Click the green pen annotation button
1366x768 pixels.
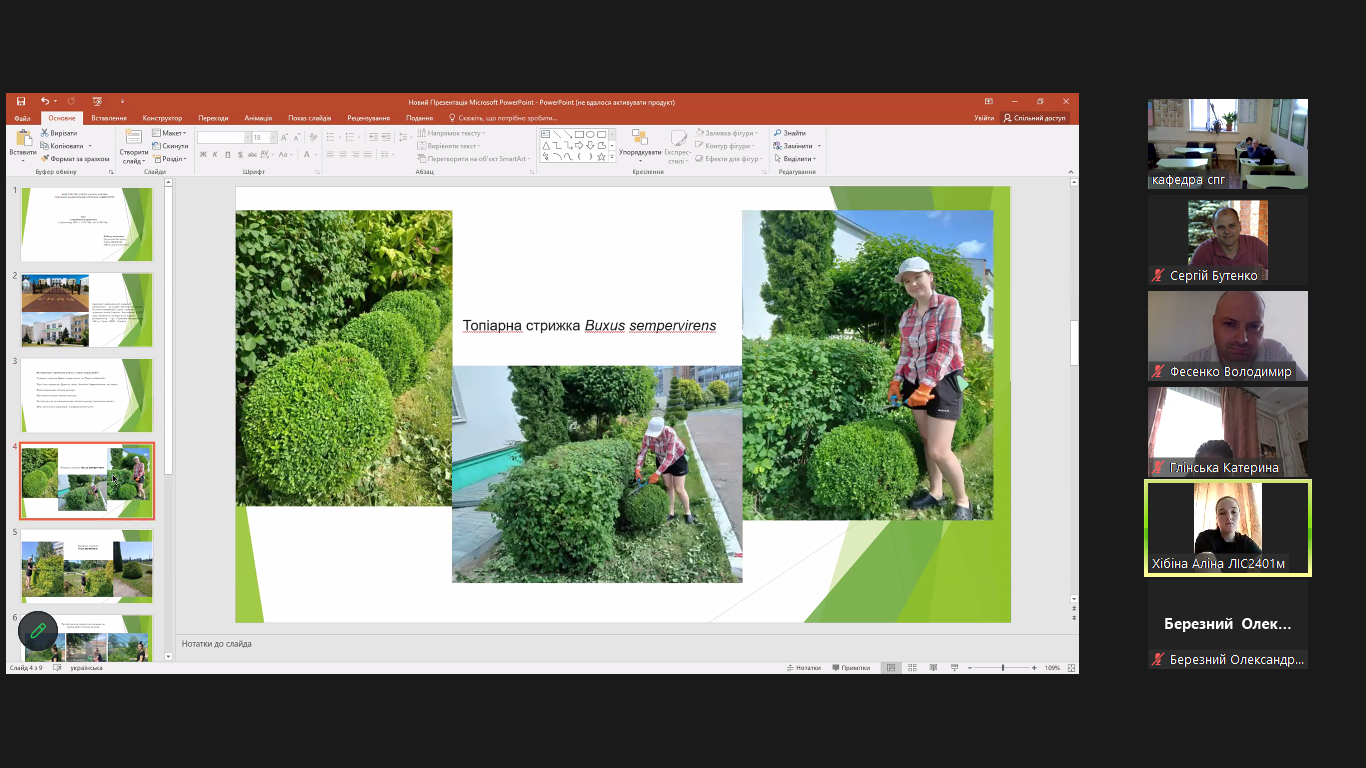click(38, 631)
